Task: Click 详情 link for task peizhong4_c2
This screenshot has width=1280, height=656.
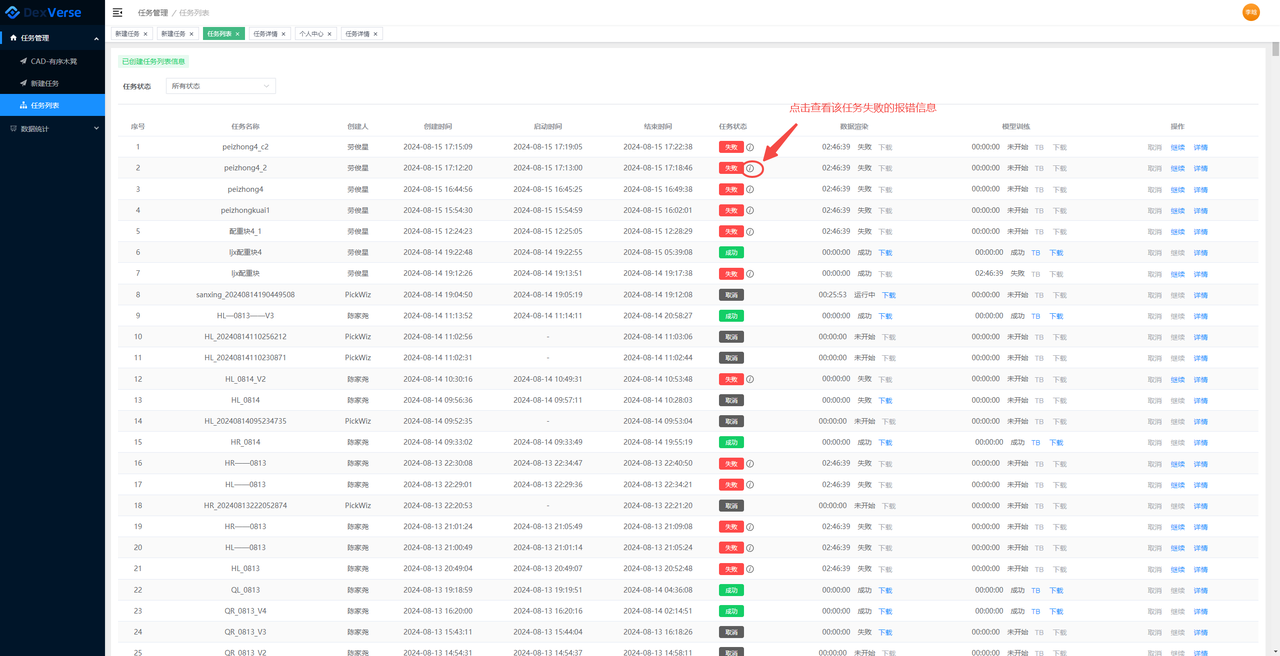Action: (1200, 147)
